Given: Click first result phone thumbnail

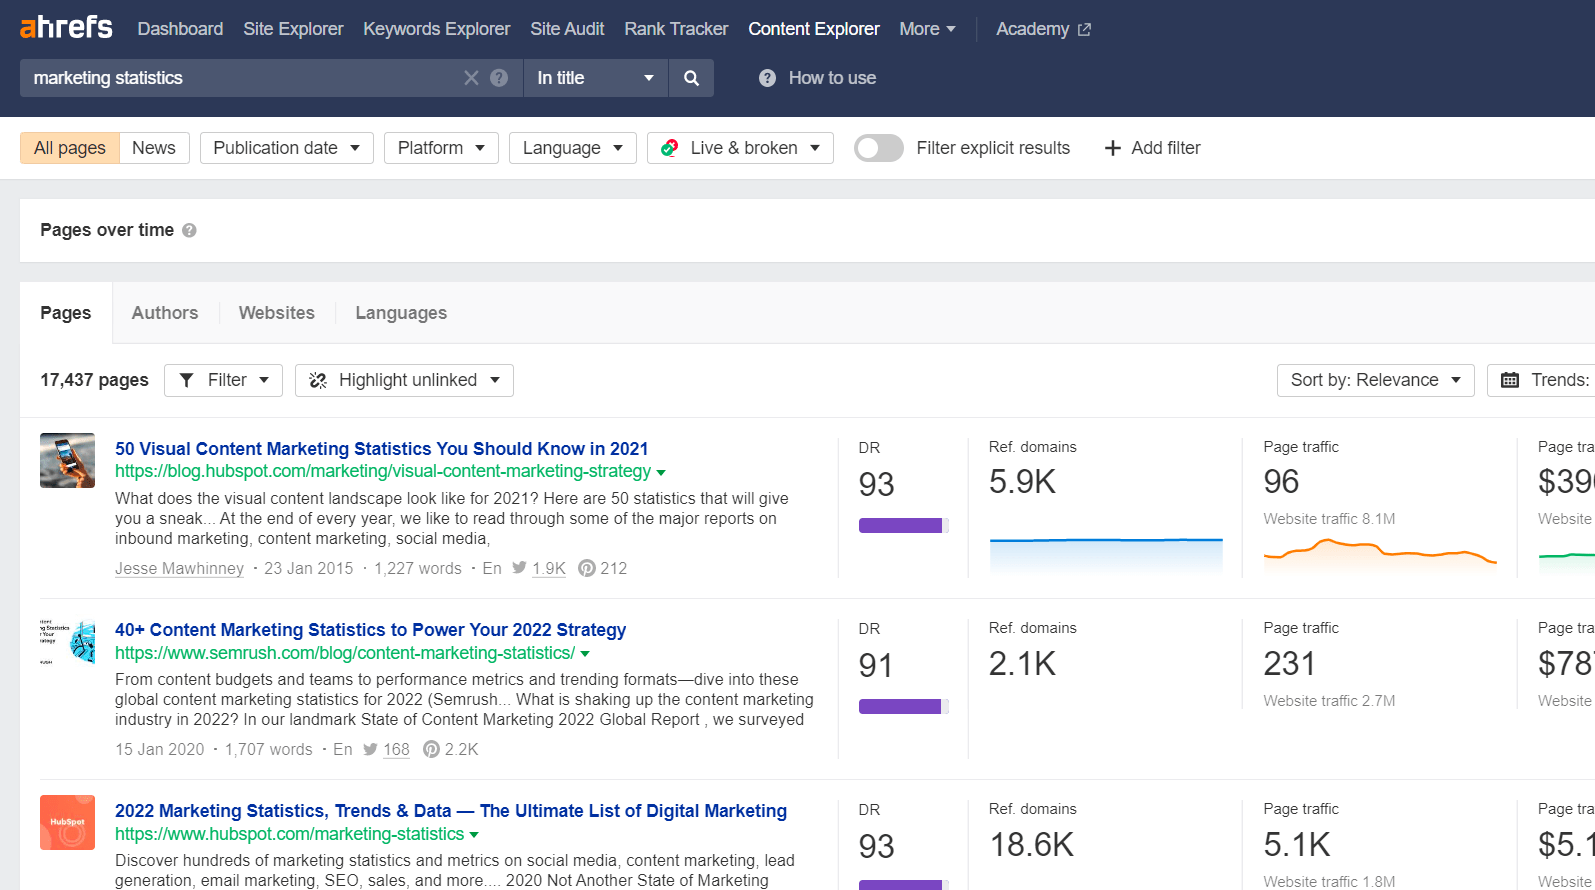Looking at the screenshot, I should [67, 460].
